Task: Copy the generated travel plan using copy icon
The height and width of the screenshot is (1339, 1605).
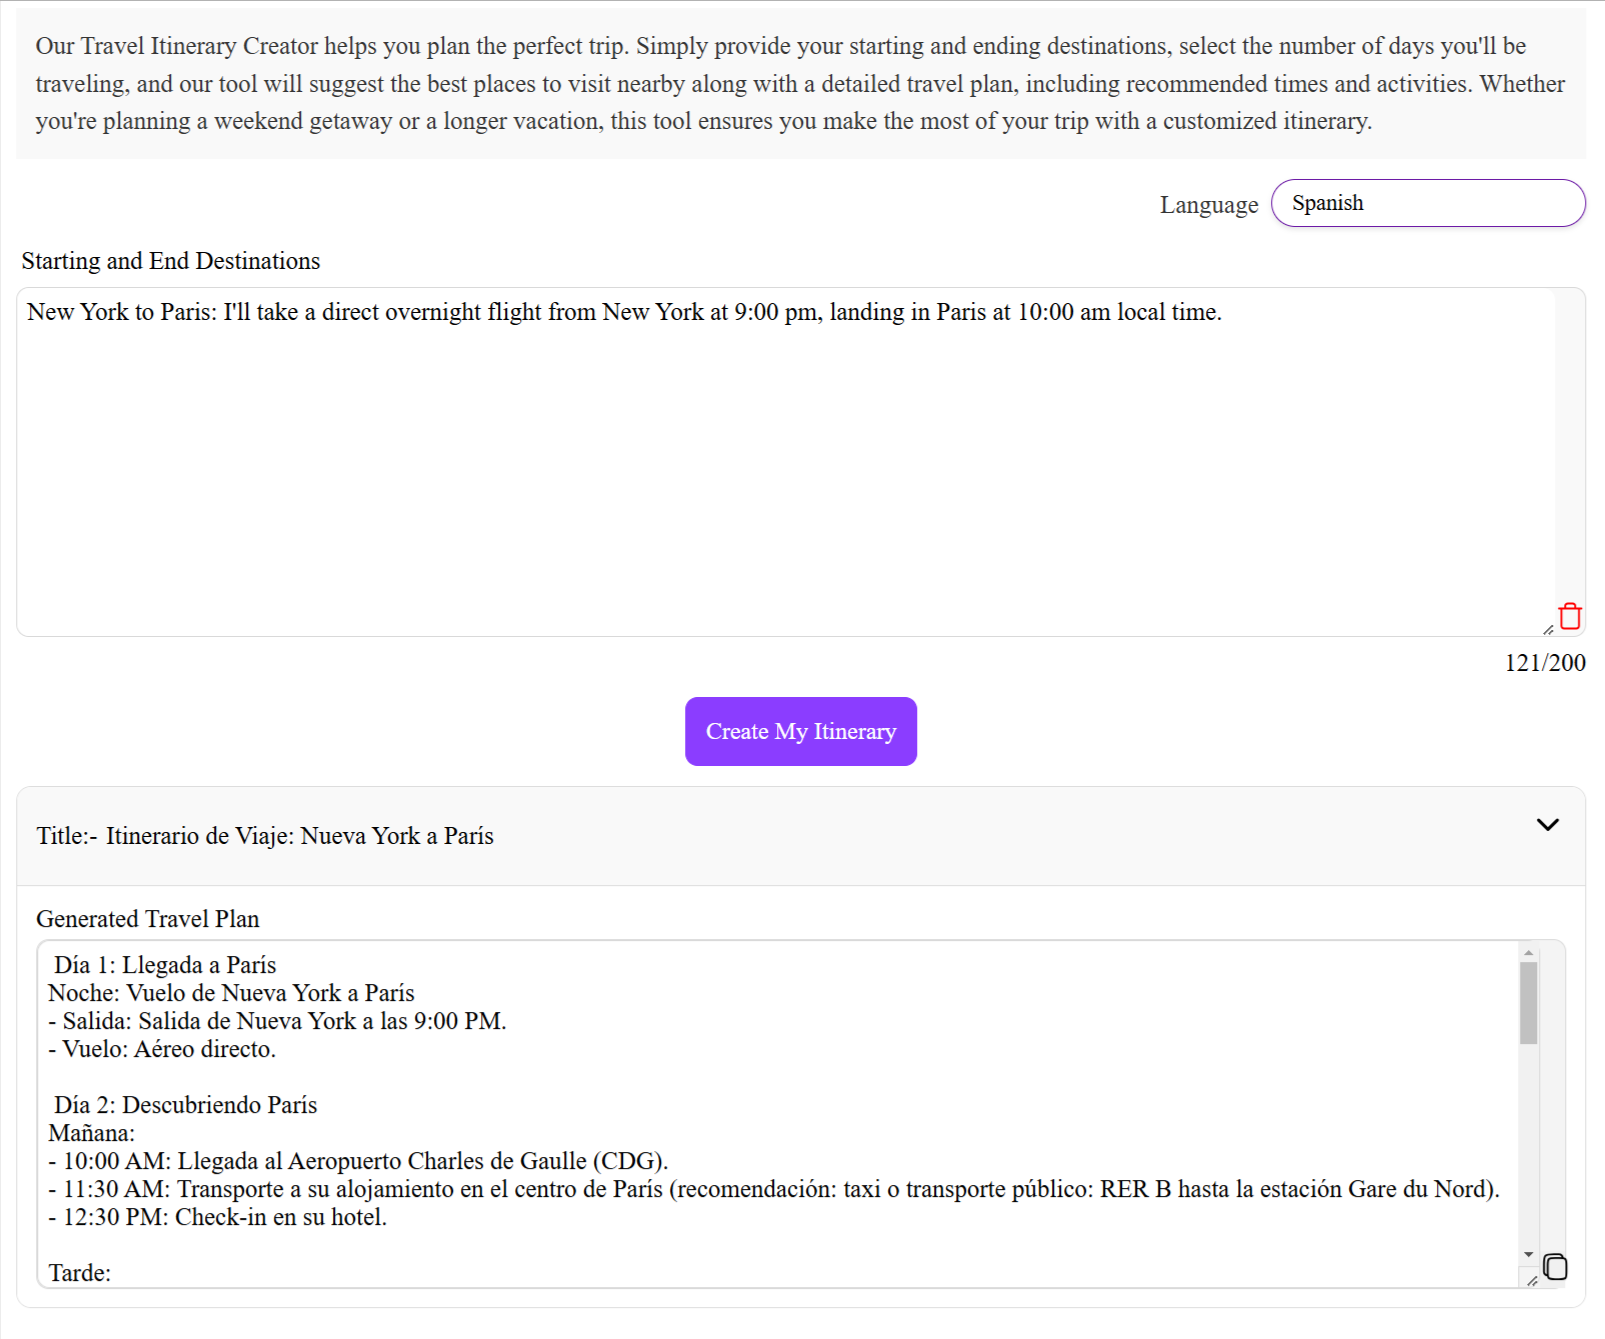Action: tap(1555, 1267)
